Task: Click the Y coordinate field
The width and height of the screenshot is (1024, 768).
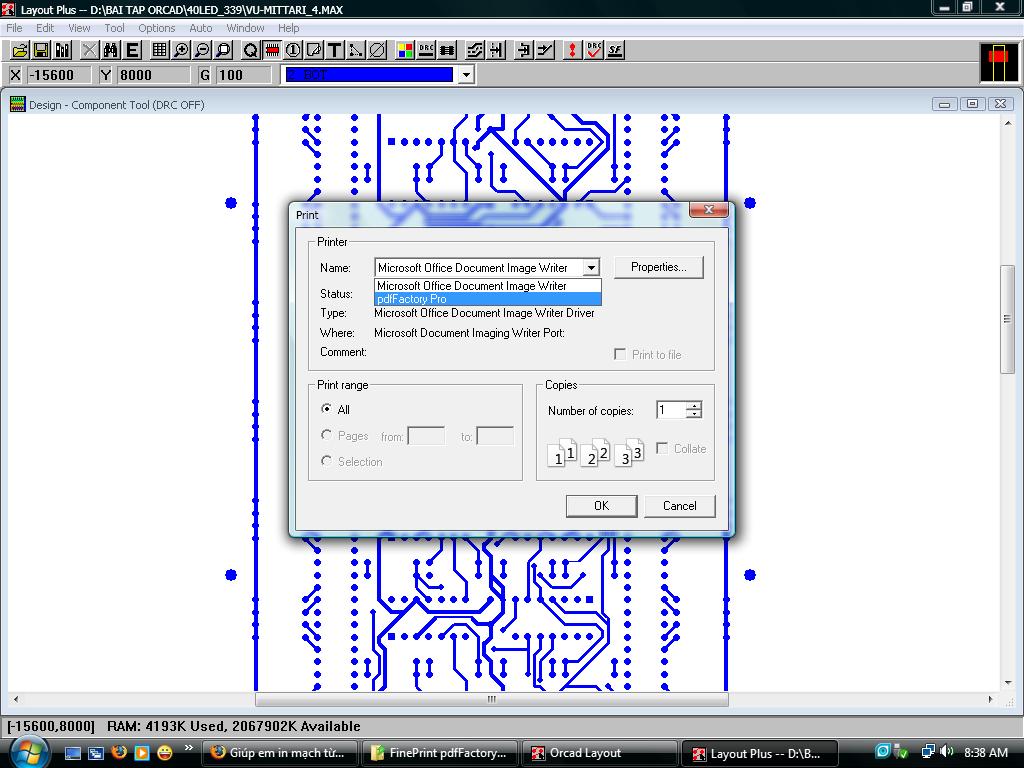Action: (x=153, y=75)
